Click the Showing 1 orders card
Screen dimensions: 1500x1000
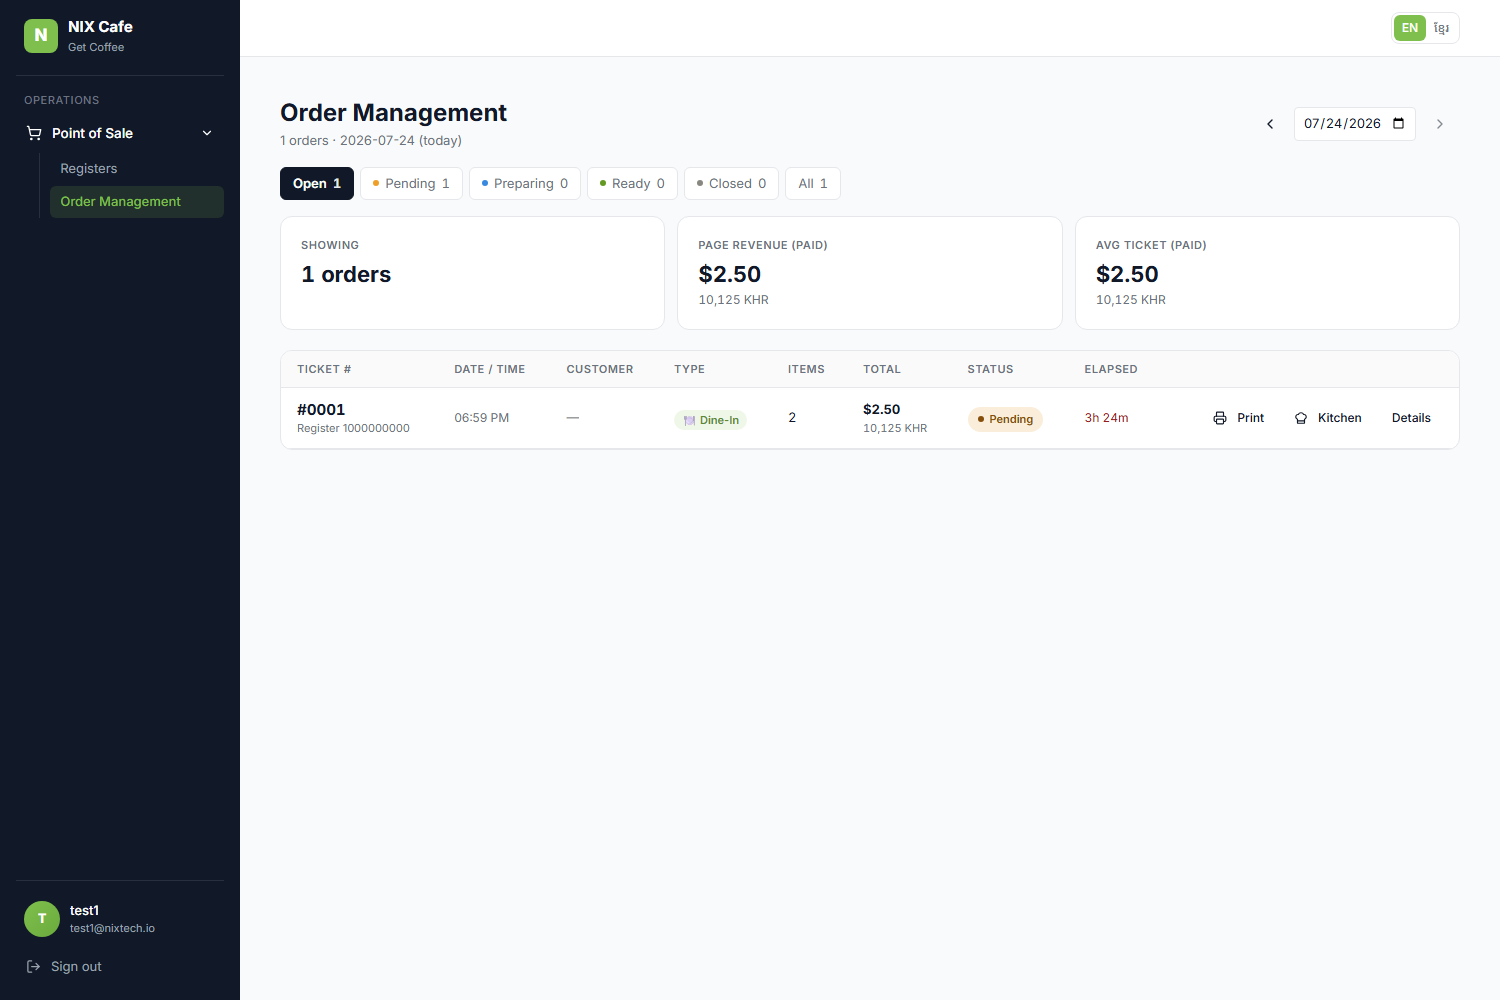(472, 273)
